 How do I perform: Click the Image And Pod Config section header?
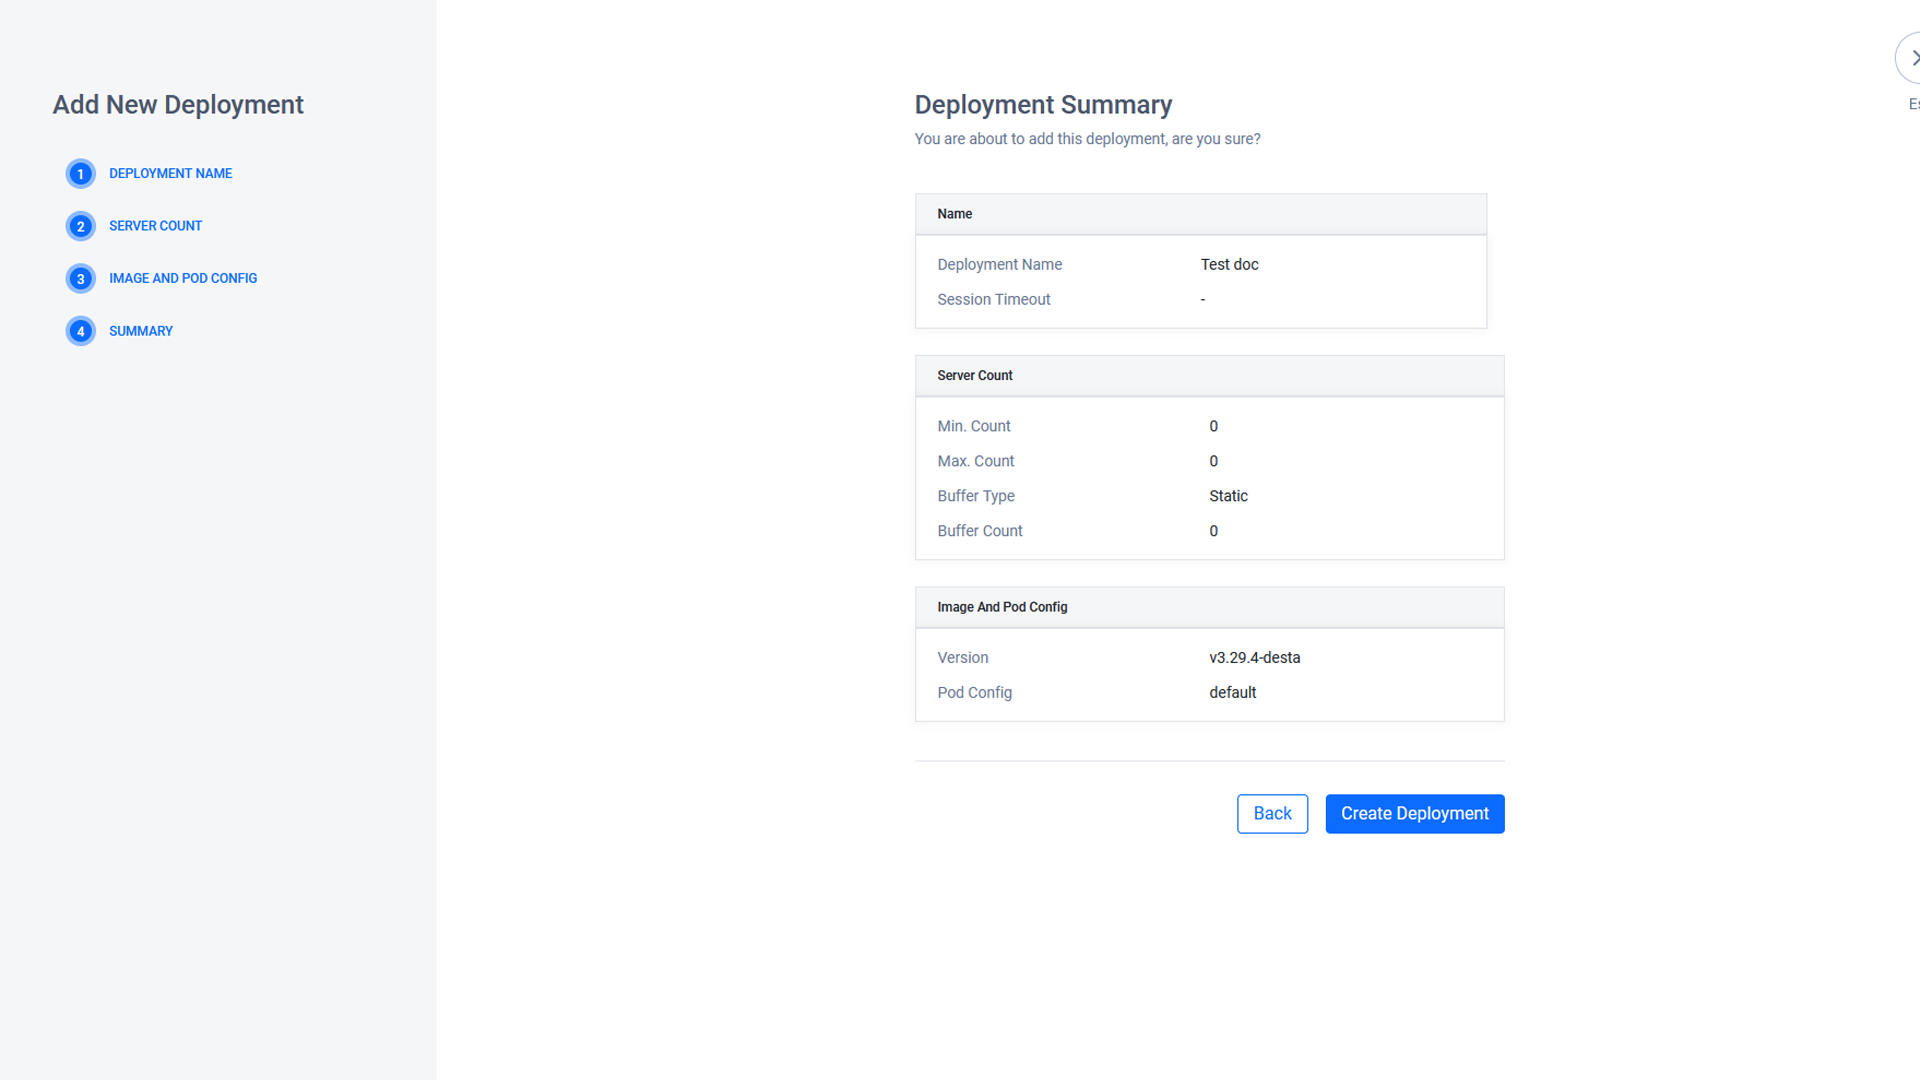(1209, 607)
